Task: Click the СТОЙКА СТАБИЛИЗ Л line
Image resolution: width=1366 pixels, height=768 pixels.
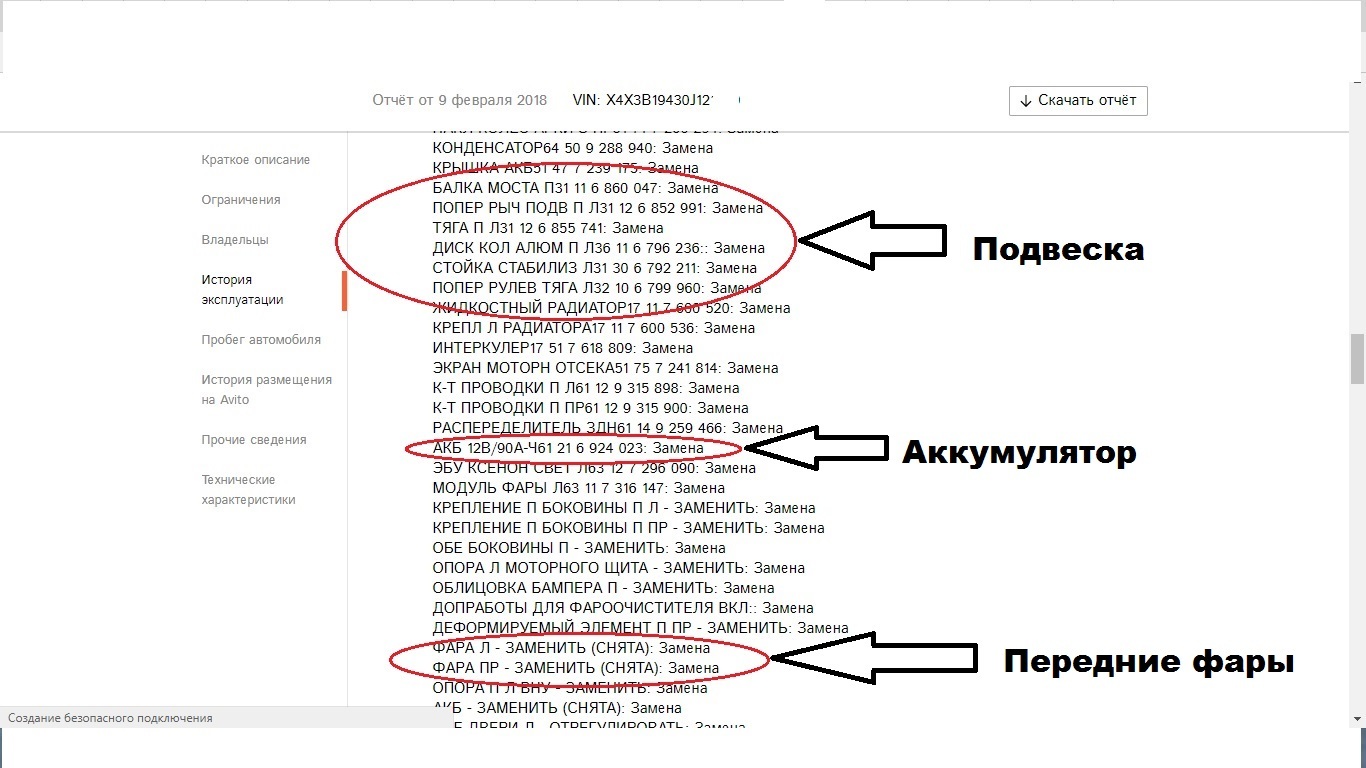Action: pos(594,268)
